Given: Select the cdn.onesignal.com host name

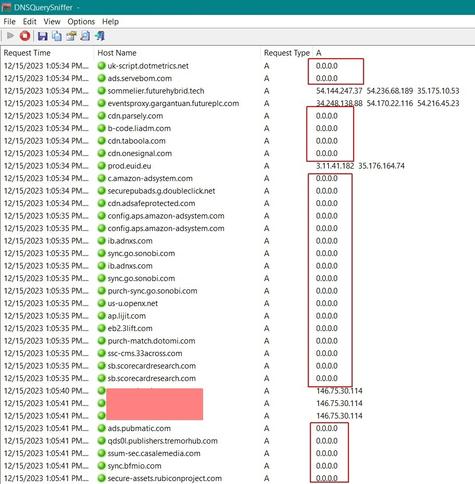Looking at the screenshot, I should point(140,153).
